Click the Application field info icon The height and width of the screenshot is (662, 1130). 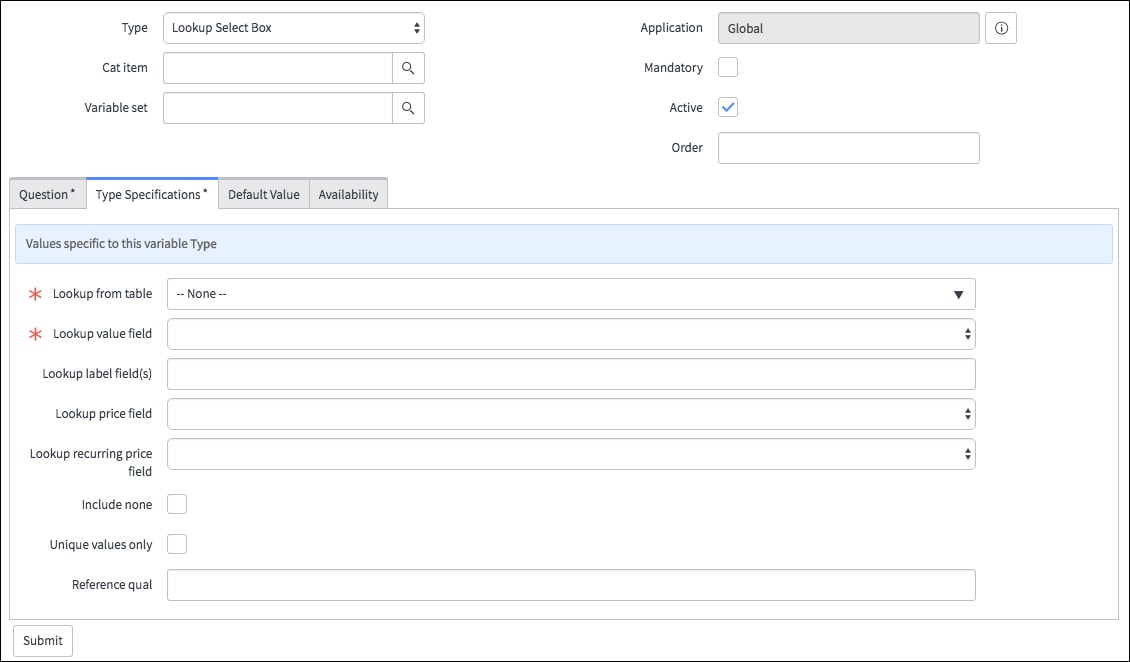1000,27
